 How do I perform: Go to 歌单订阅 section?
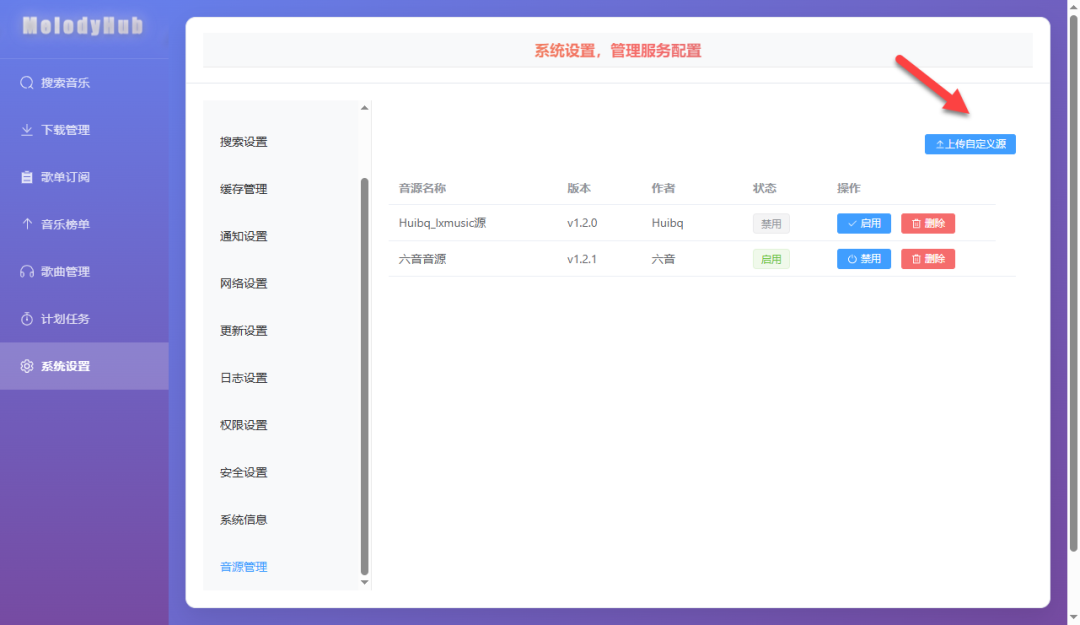(x=84, y=177)
